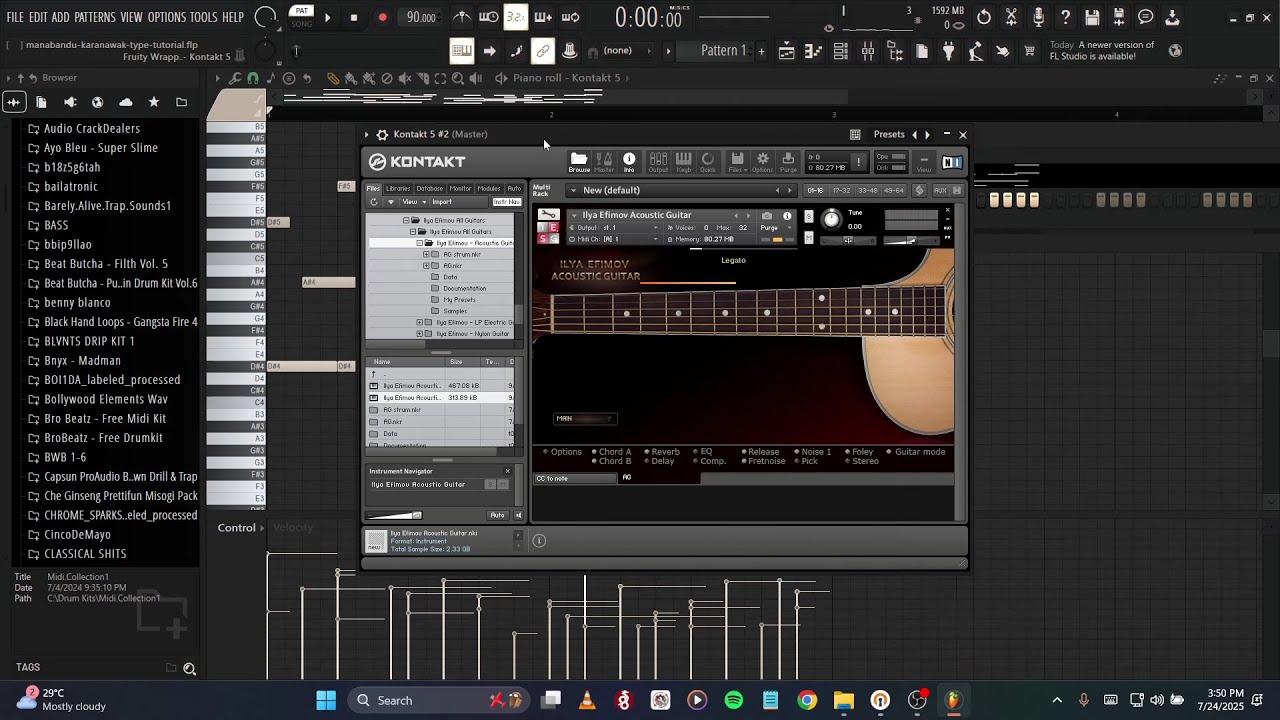Viewport: 1280px width, 720px height.
Task: Open the Kontakt Browse panel button
Action: click(579, 162)
